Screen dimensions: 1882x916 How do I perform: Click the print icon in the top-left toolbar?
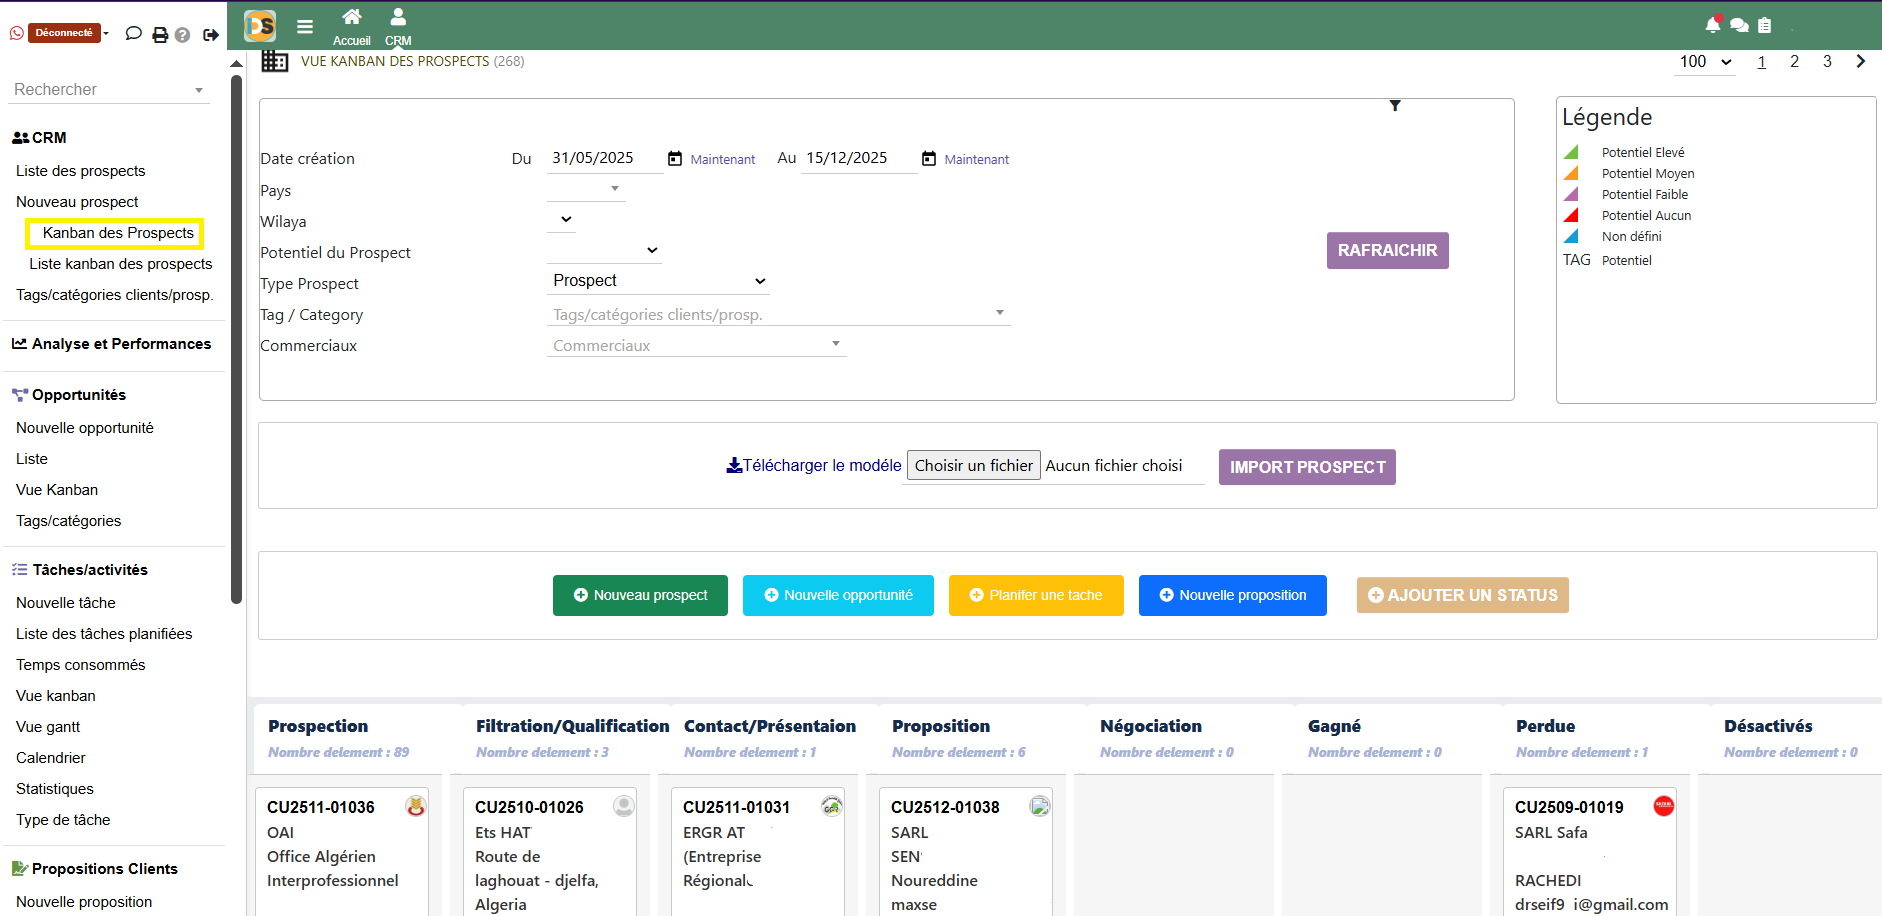click(x=160, y=33)
